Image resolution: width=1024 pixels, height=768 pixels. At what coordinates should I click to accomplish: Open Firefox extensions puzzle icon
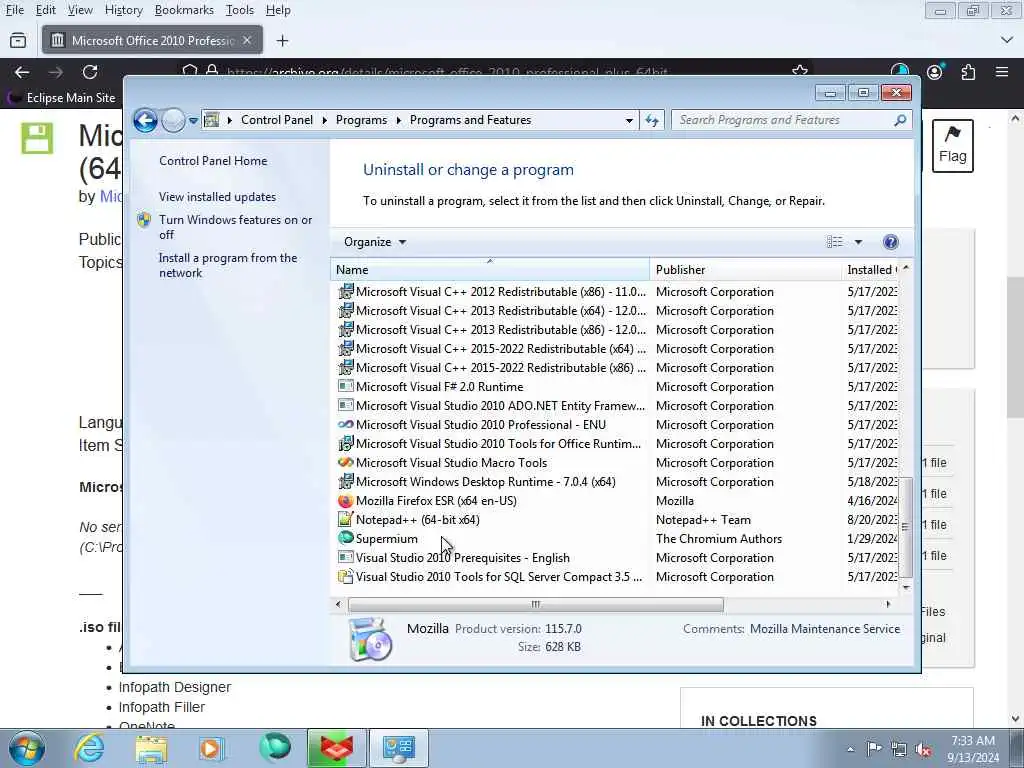968,72
